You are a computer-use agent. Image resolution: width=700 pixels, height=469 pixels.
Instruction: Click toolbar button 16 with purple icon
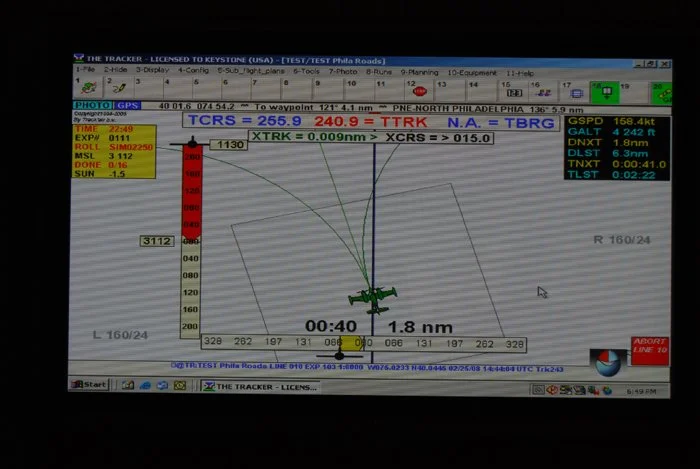tap(543, 91)
